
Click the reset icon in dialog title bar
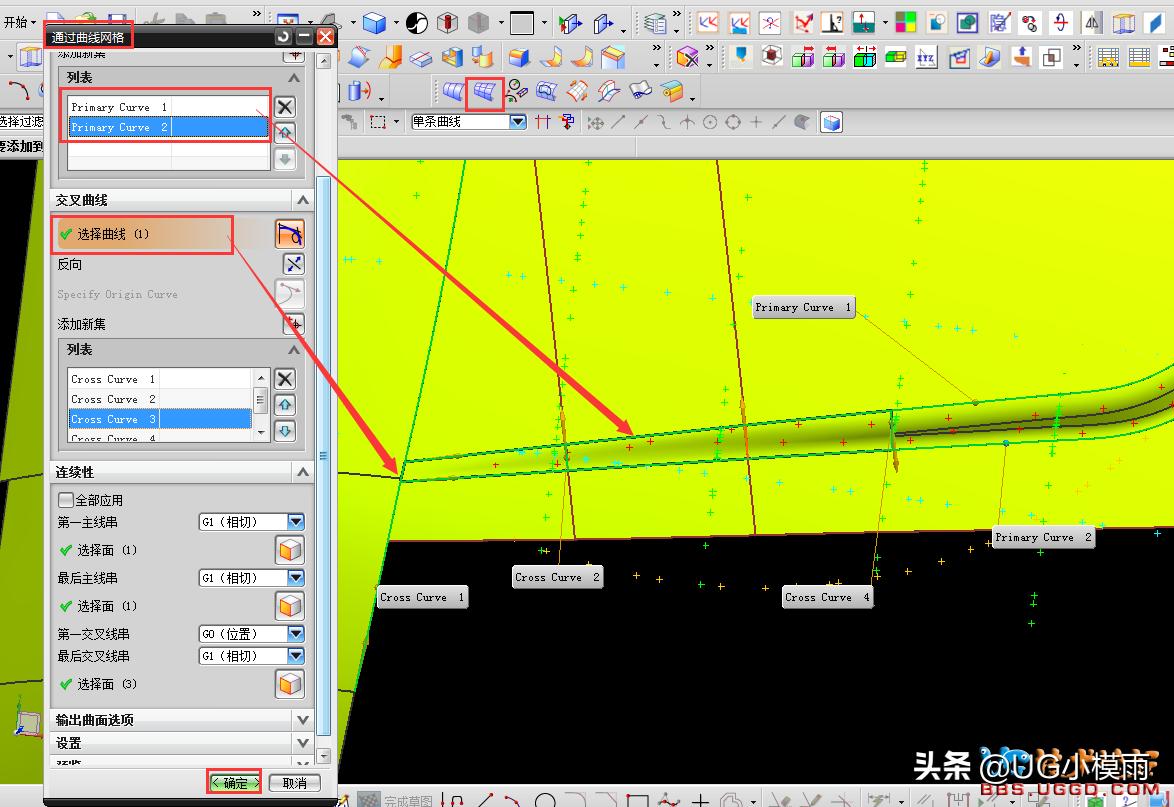pyautogui.click(x=284, y=37)
